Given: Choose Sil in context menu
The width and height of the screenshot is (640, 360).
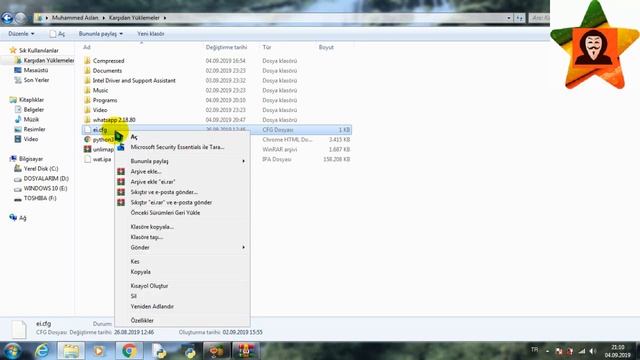Looking at the screenshot, I should [133, 296].
